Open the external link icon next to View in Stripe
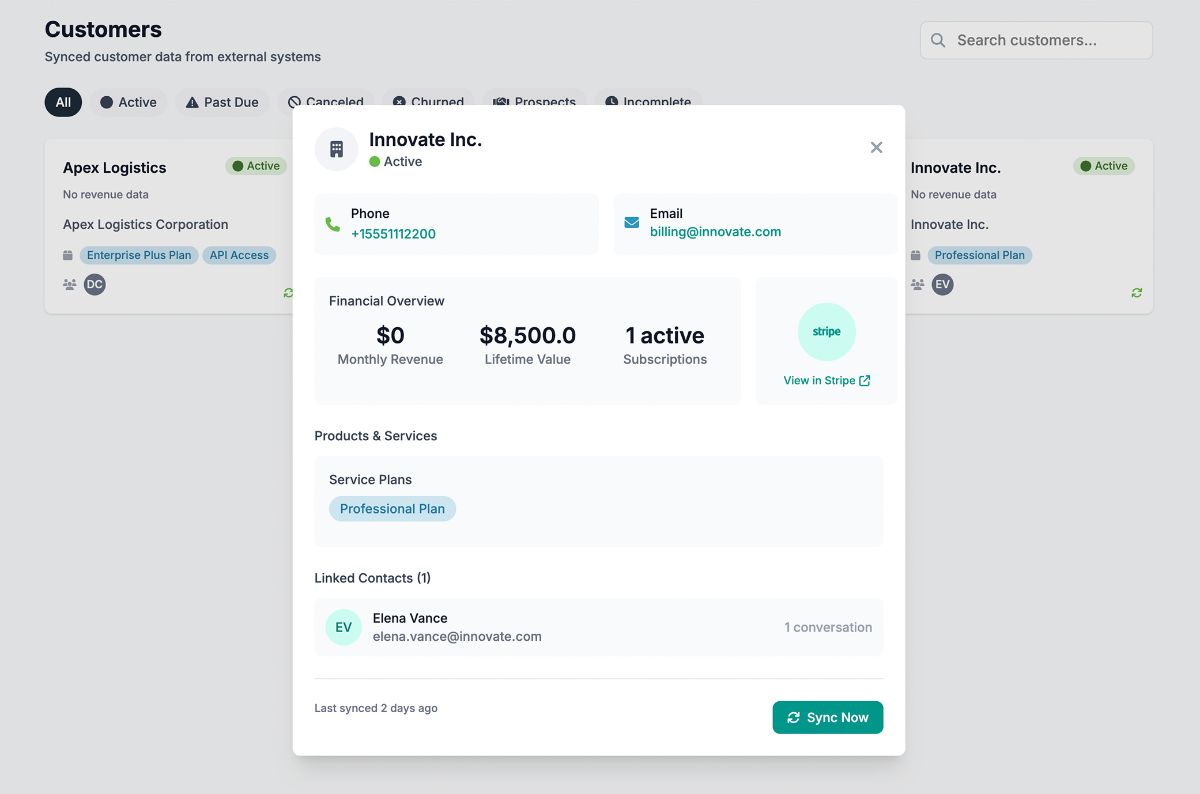1200x794 pixels. click(x=865, y=380)
